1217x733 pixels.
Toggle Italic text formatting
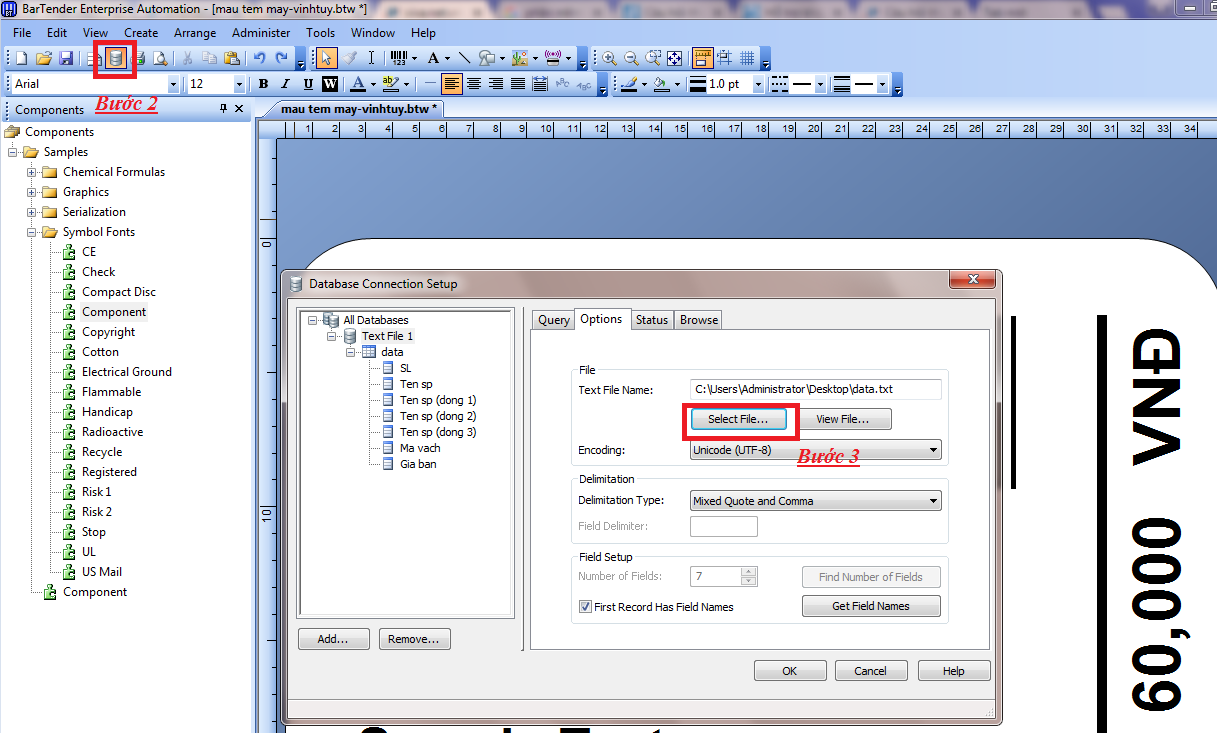point(285,84)
